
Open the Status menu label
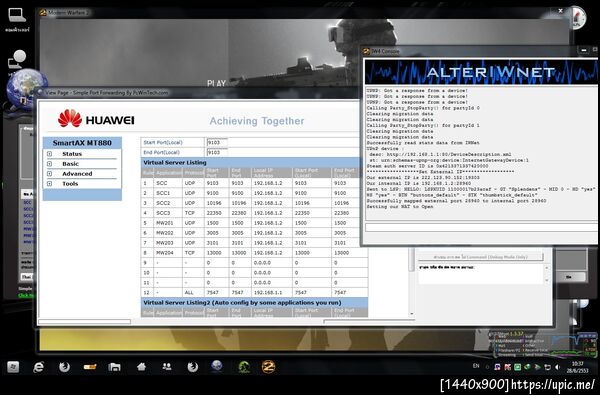click(x=72, y=154)
